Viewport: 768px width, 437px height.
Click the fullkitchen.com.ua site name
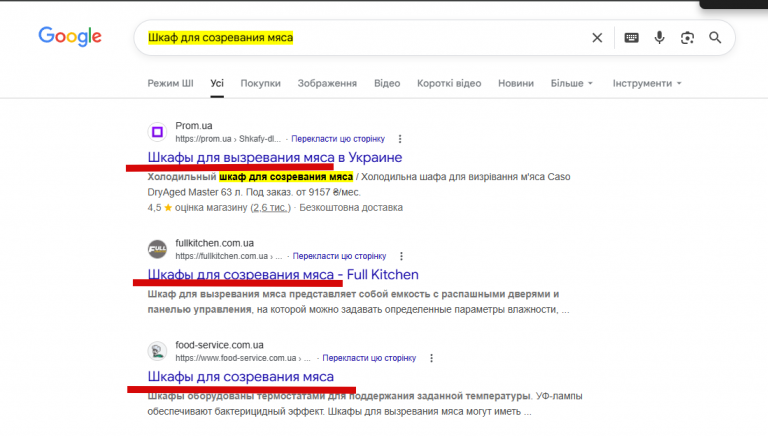215,243
